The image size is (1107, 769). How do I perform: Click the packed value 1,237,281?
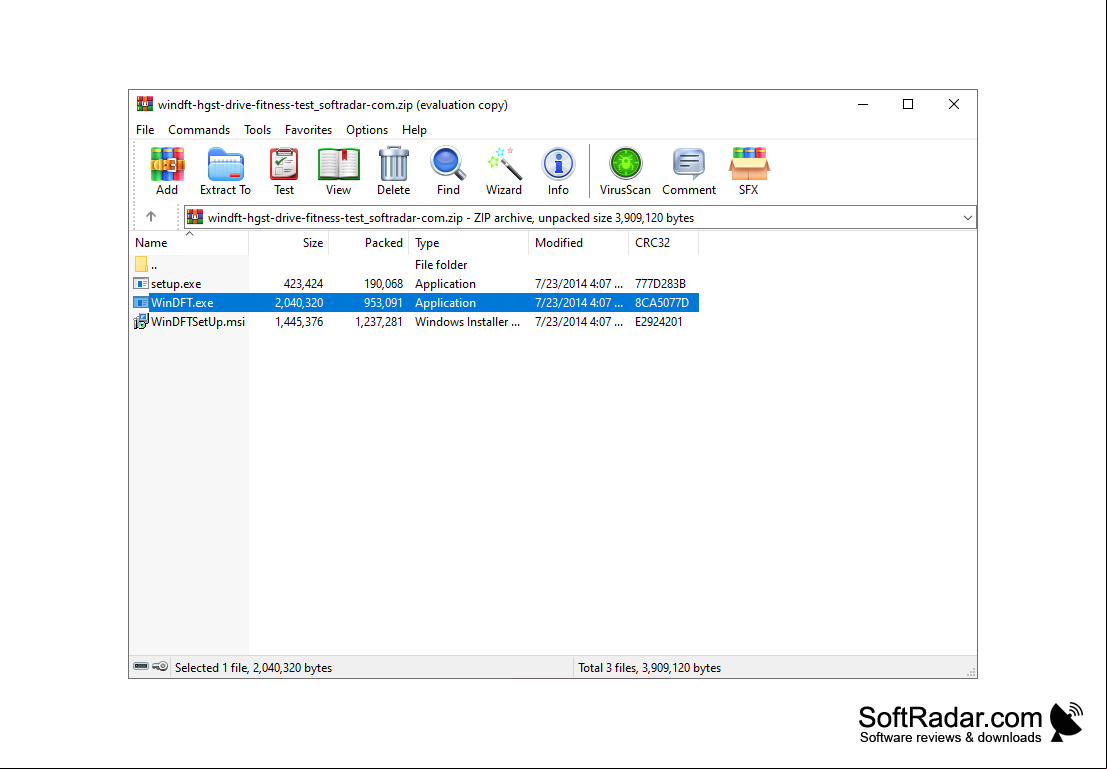tap(379, 322)
